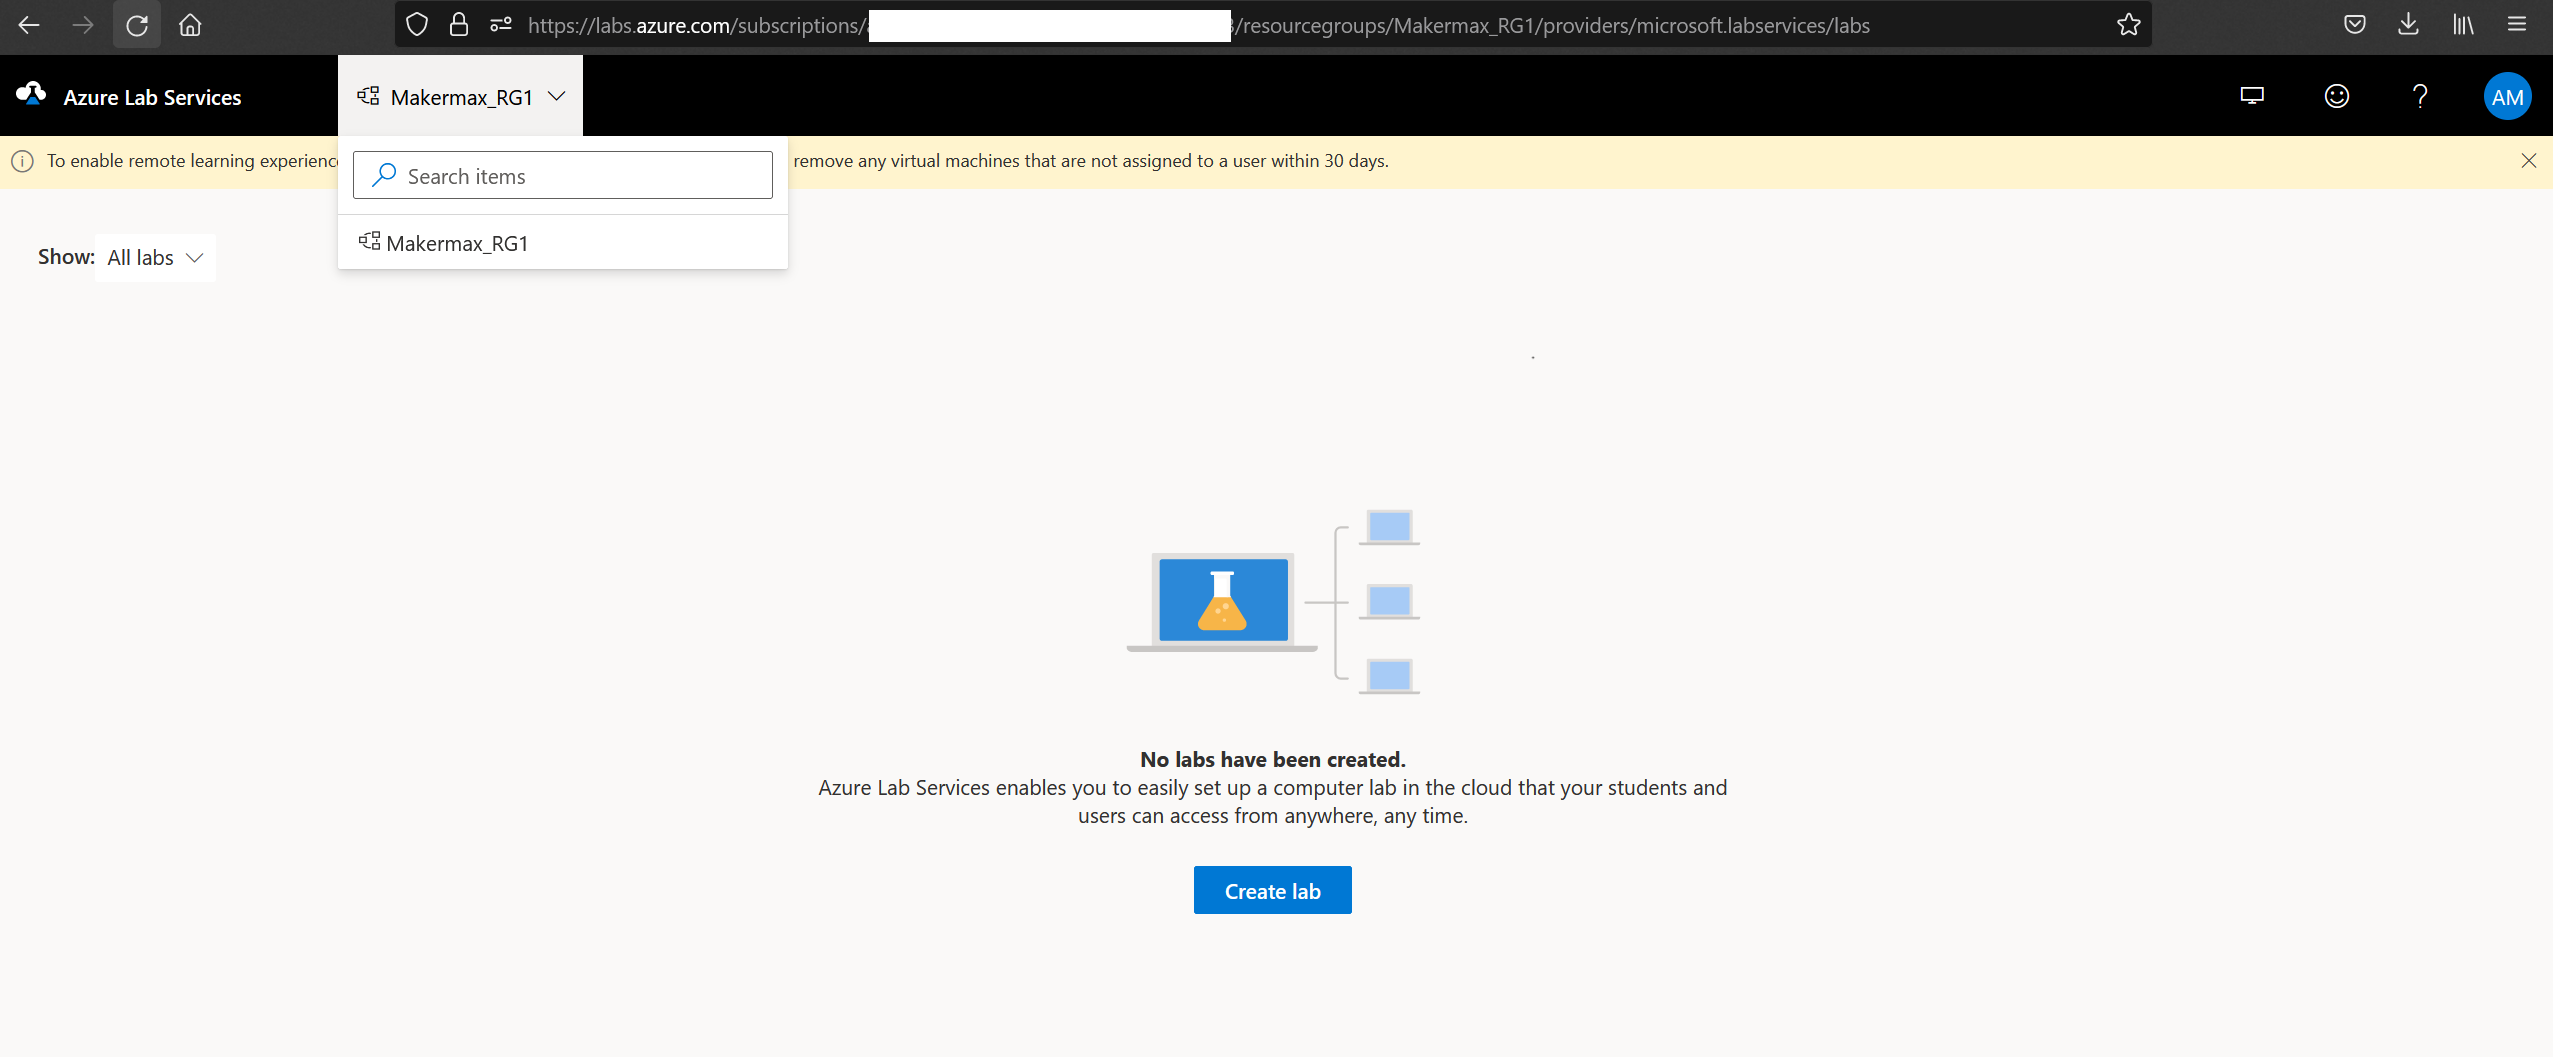The height and width of the screenshot is (1057, 2553).
Task: Open the site permissions icon in address bar
Action: tap(501, 25)
